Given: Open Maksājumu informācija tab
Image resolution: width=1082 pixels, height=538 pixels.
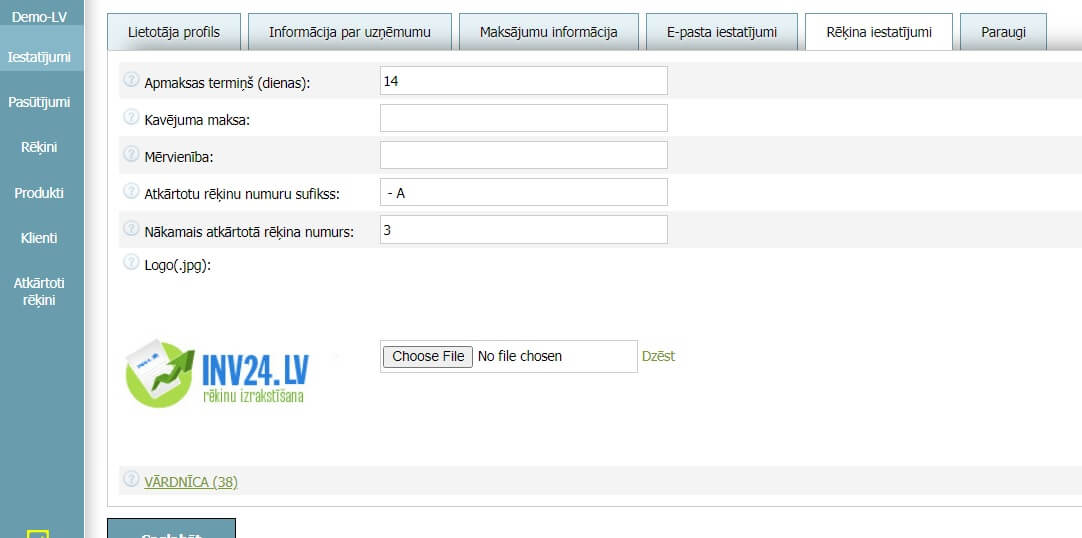Looking at the screenshot, I should coord(549,32).
